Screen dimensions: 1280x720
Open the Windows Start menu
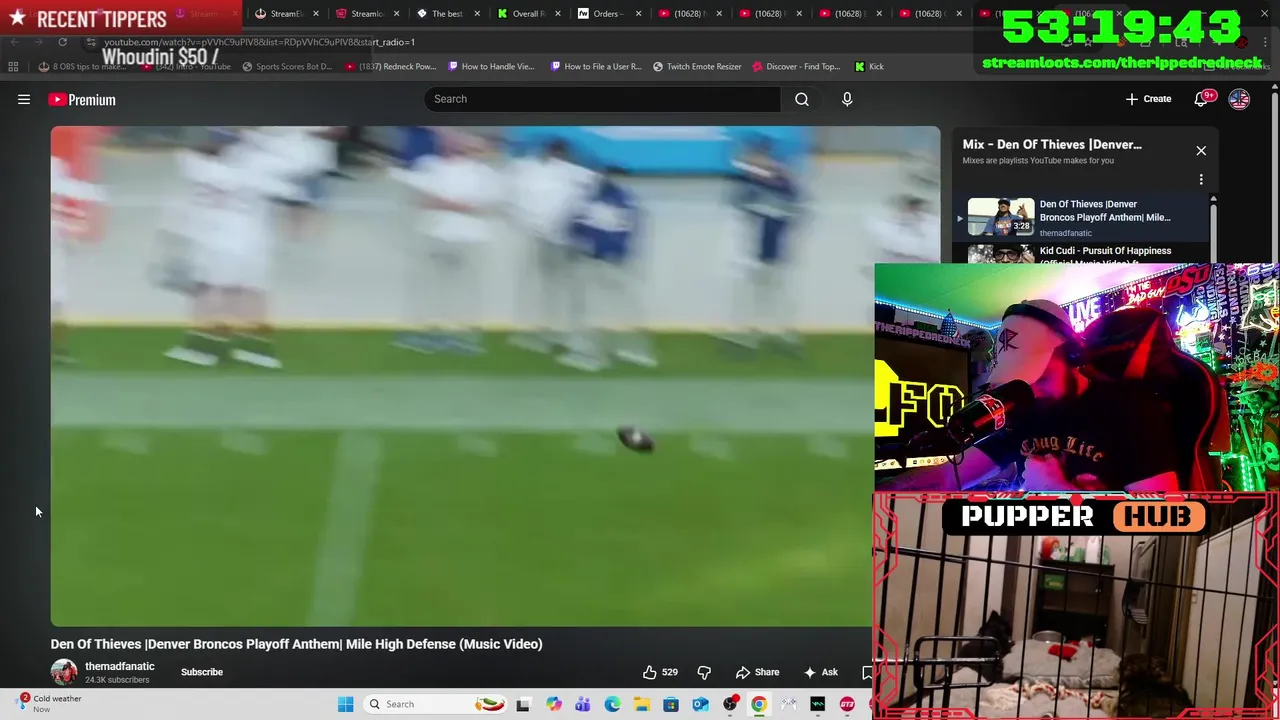(345, 704)
